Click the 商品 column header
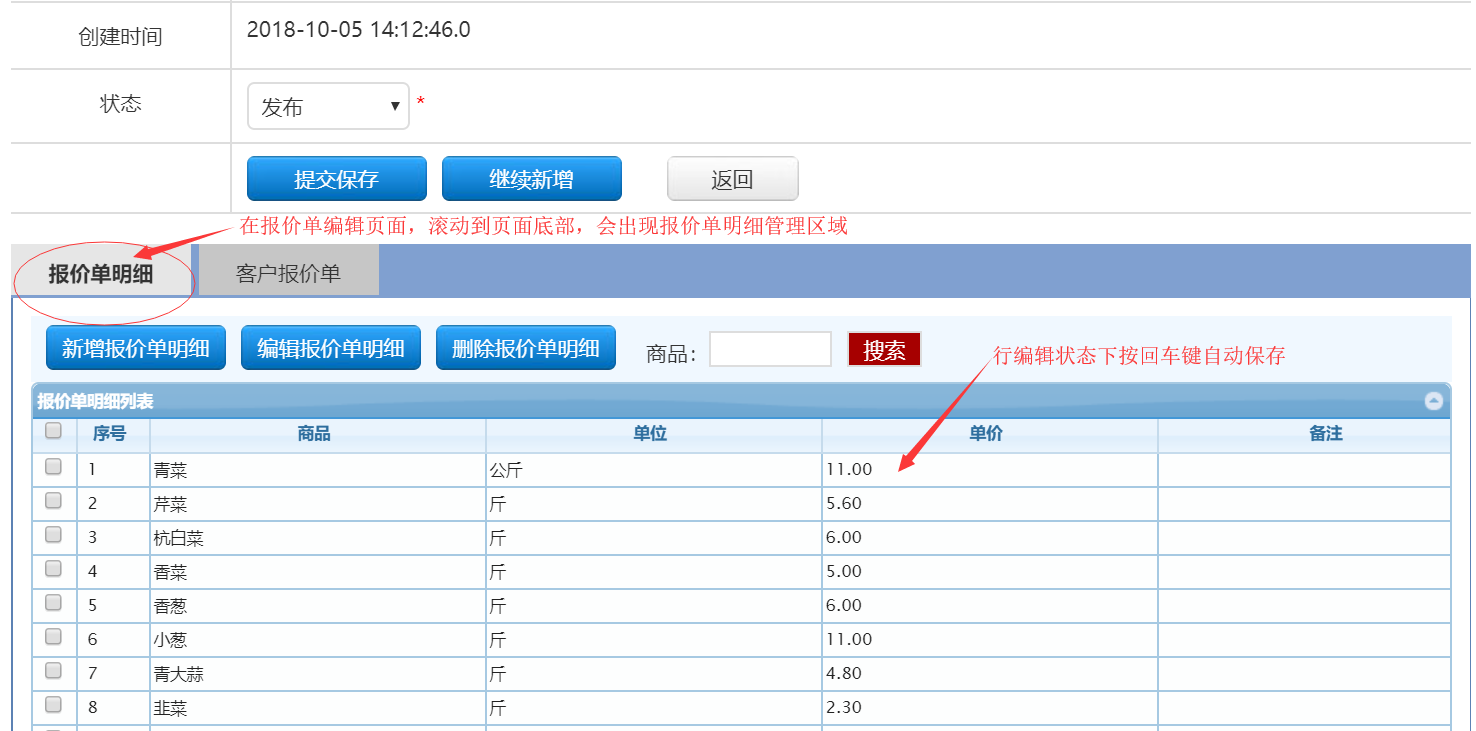 pyautogui.click(x=314, y=434)
